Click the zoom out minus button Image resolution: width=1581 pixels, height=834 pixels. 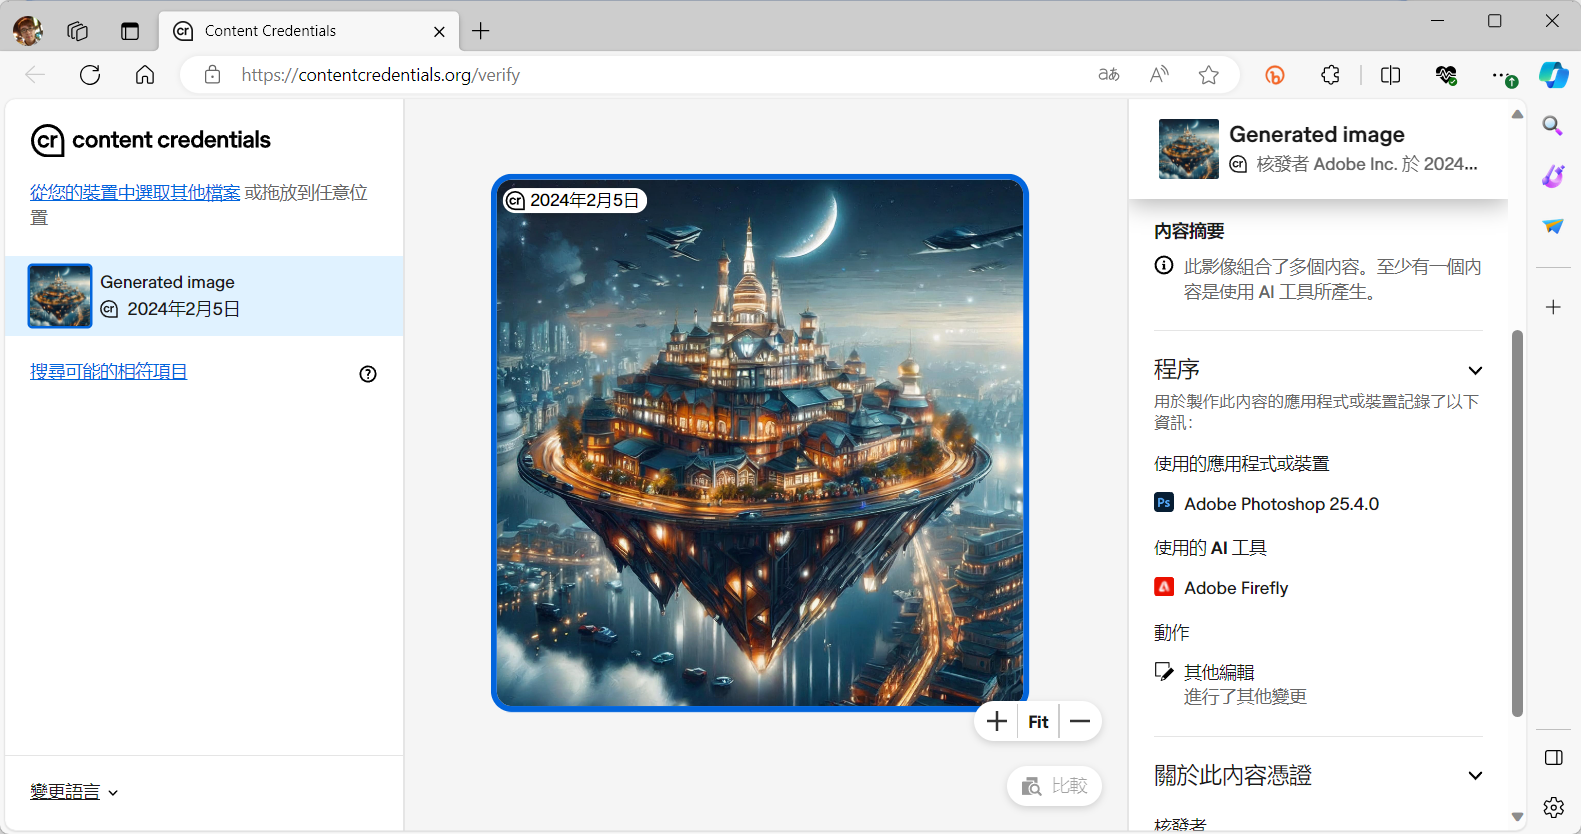point(1080,722)
